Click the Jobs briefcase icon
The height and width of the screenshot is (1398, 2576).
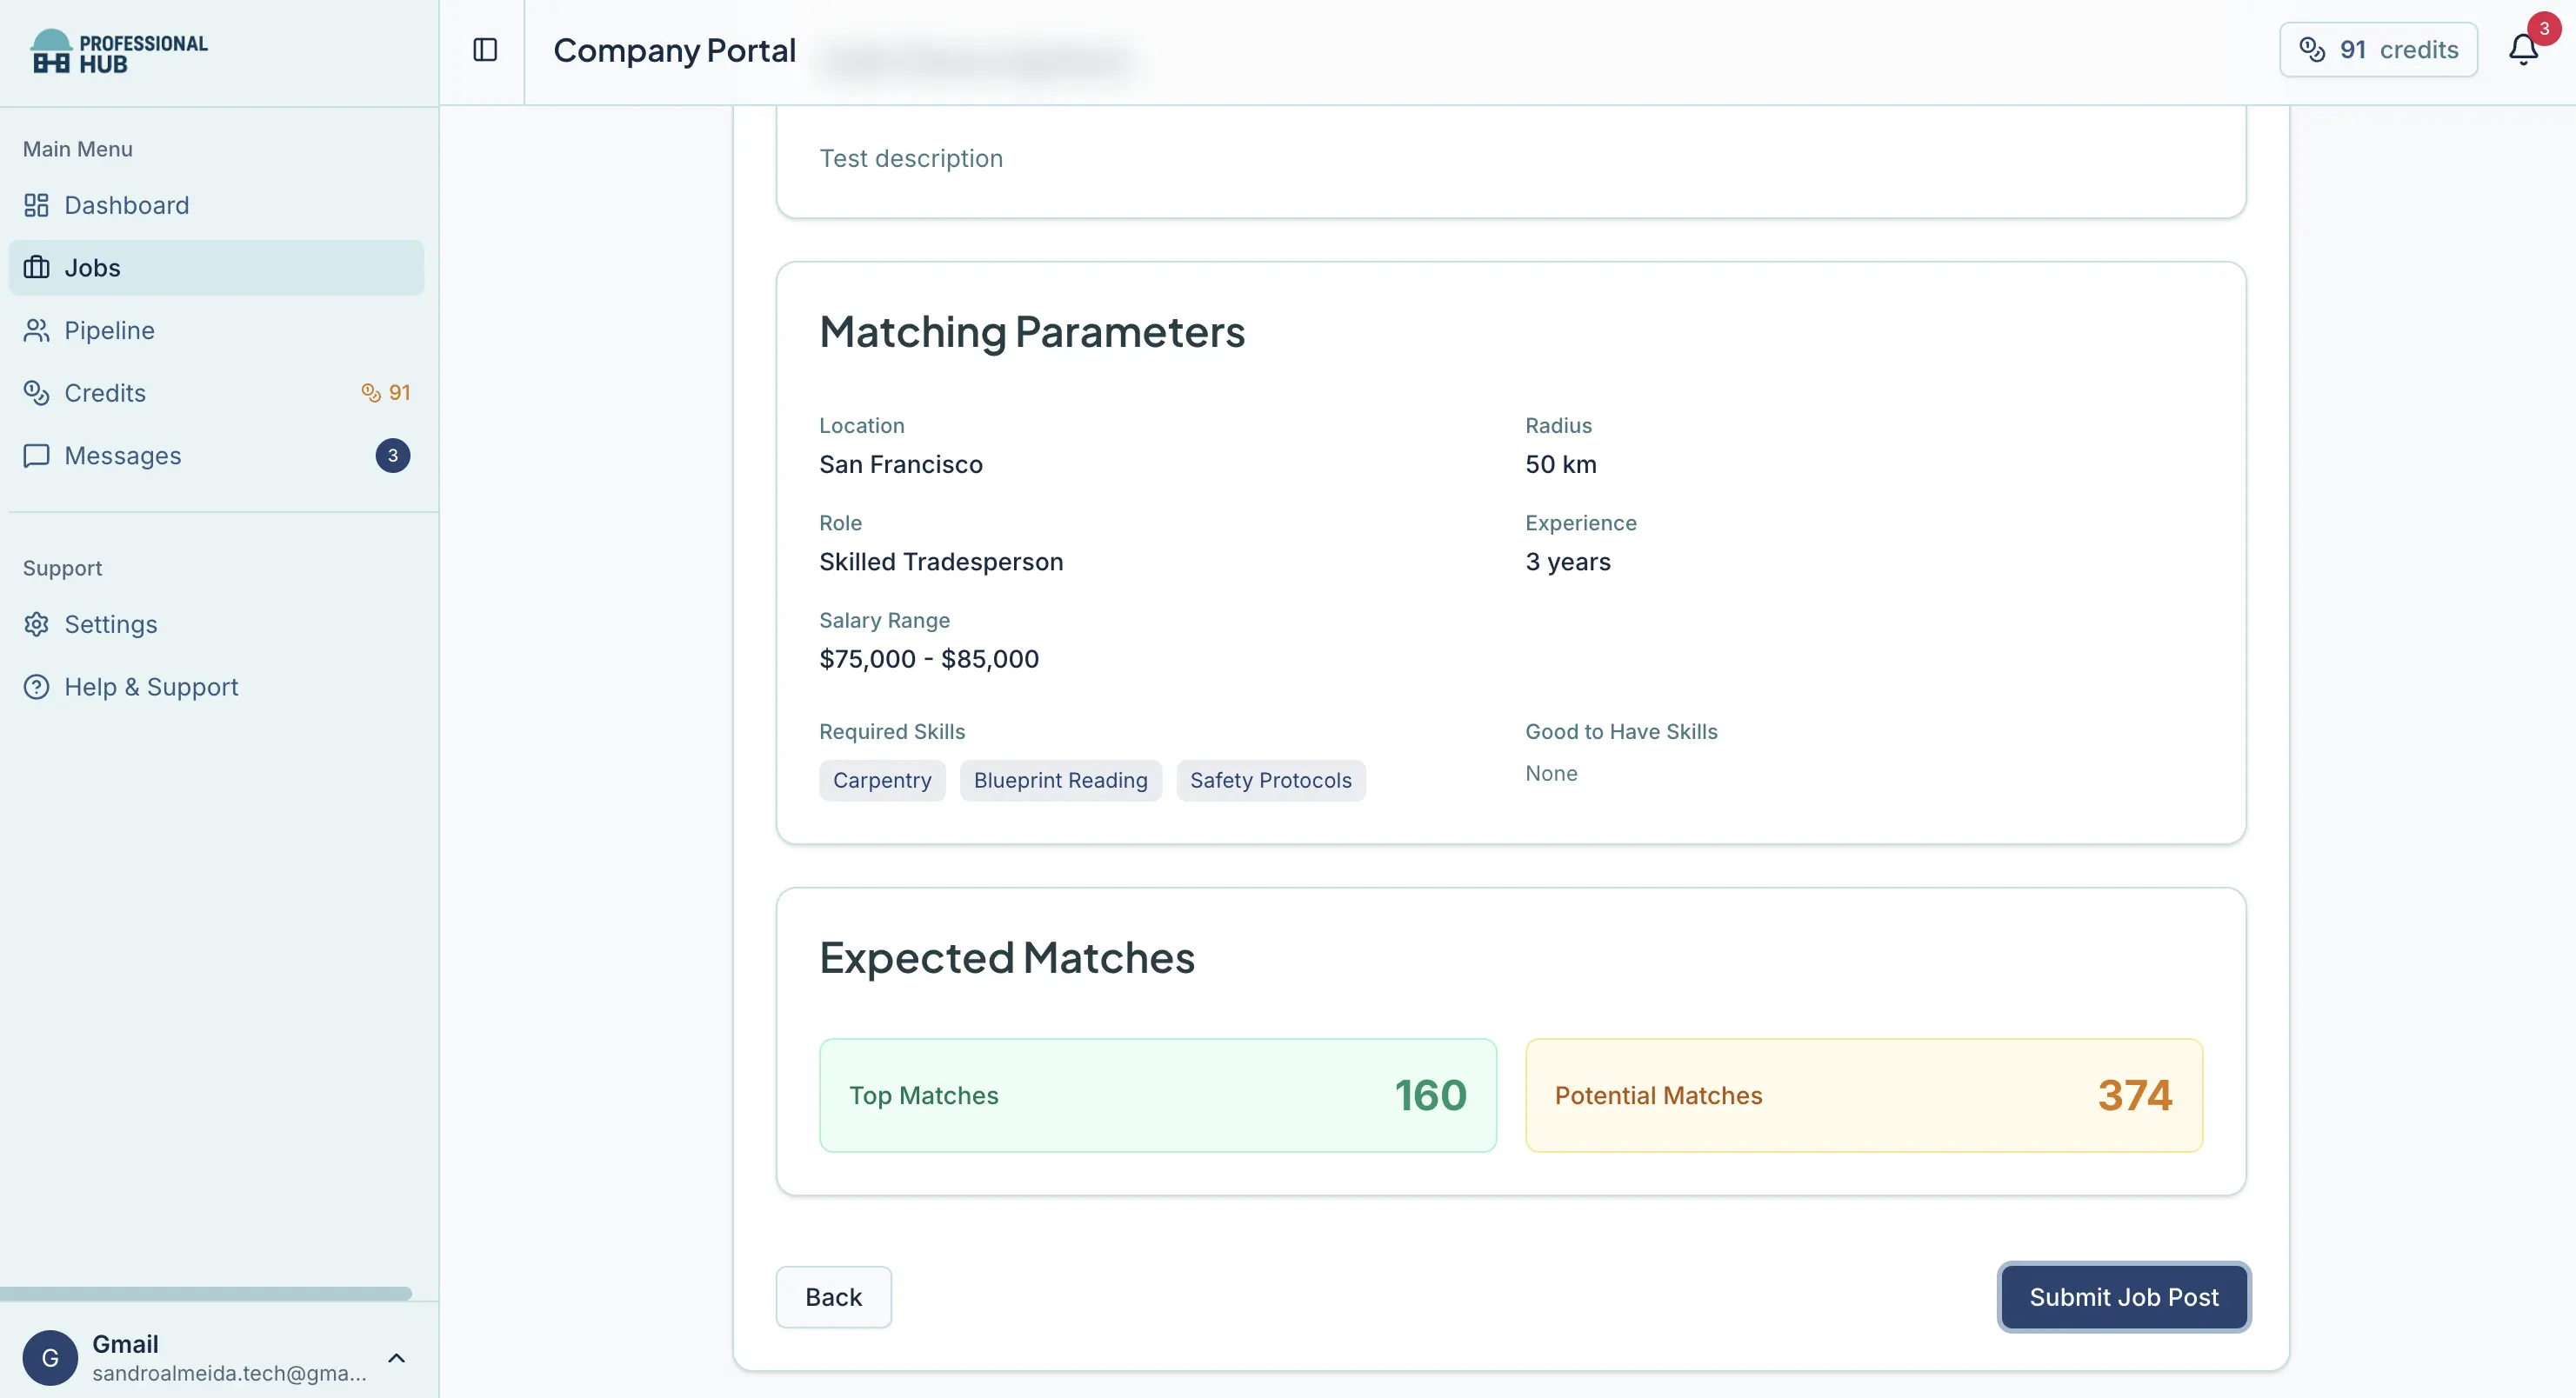coord(36,268)
